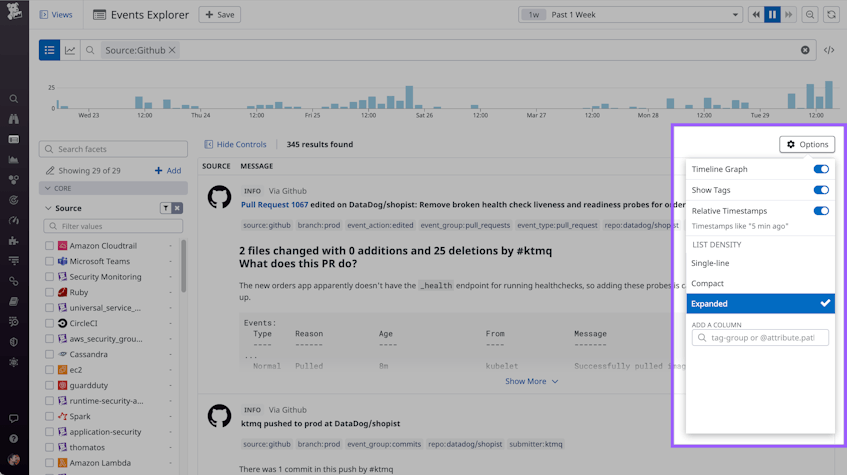Open the integrations puzzle icon in the sidebar

pyautogui.click(x=14, y=240)
